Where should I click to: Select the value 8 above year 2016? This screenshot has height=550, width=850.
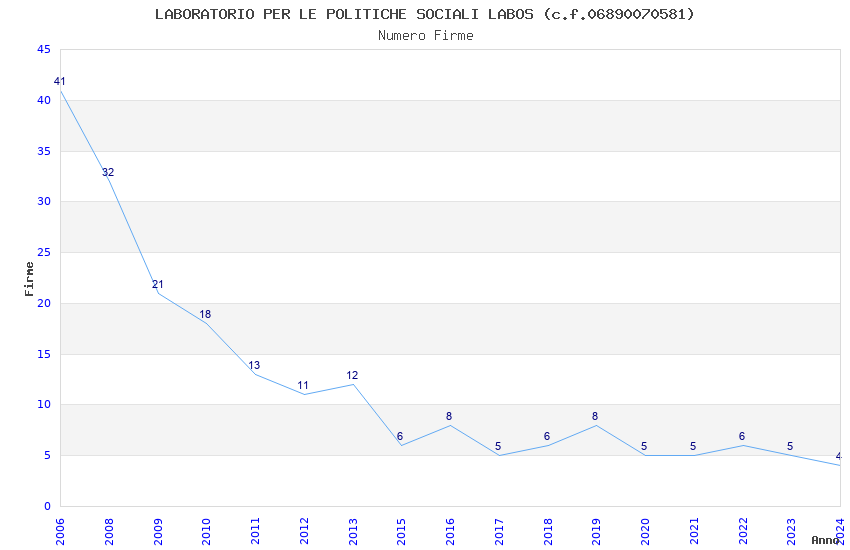tap(449, 416)
